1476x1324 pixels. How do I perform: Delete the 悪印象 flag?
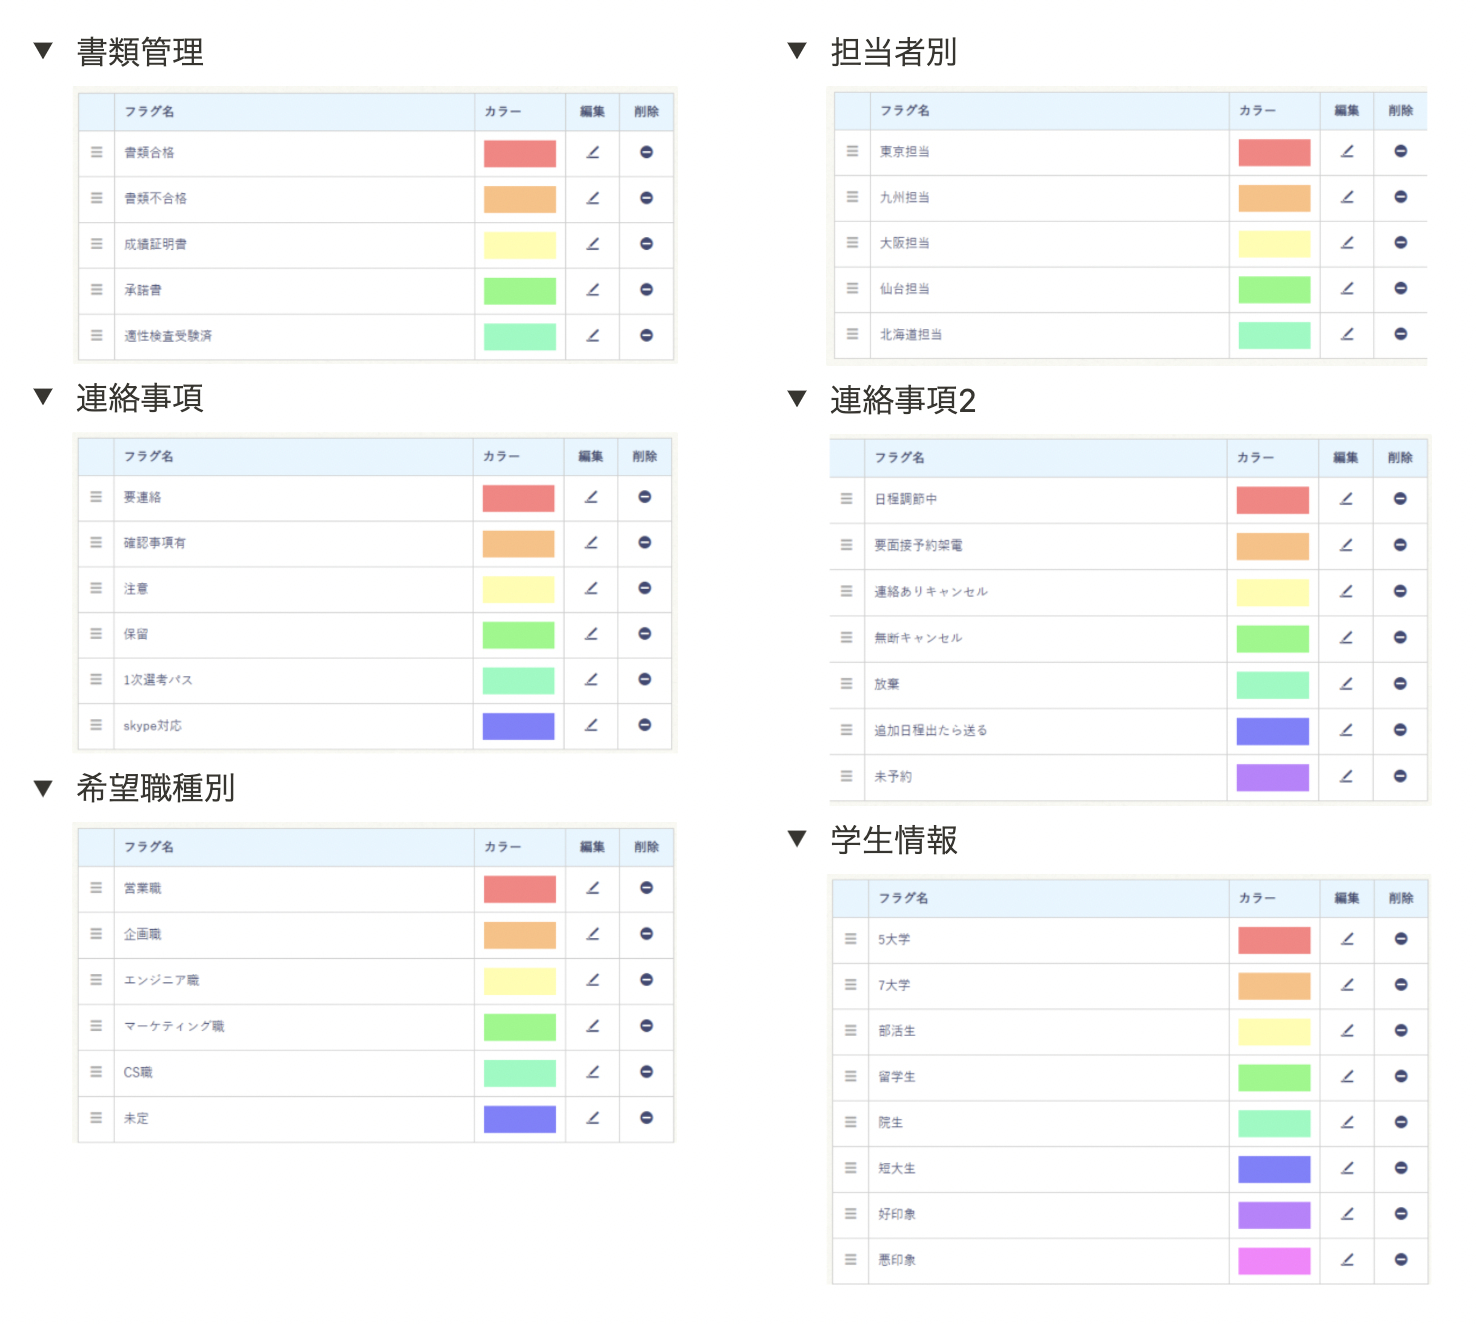pyautogui.click(x=1400, y=1260)
